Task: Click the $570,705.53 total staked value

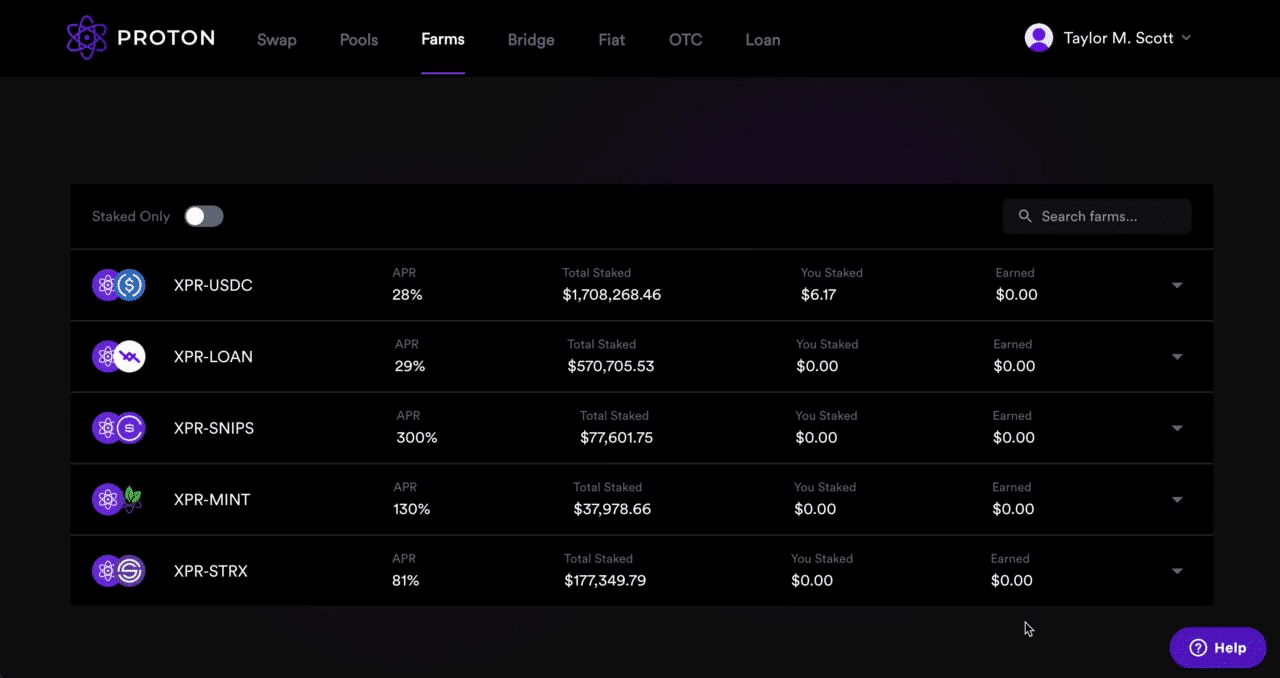Action: click(611, 366)
